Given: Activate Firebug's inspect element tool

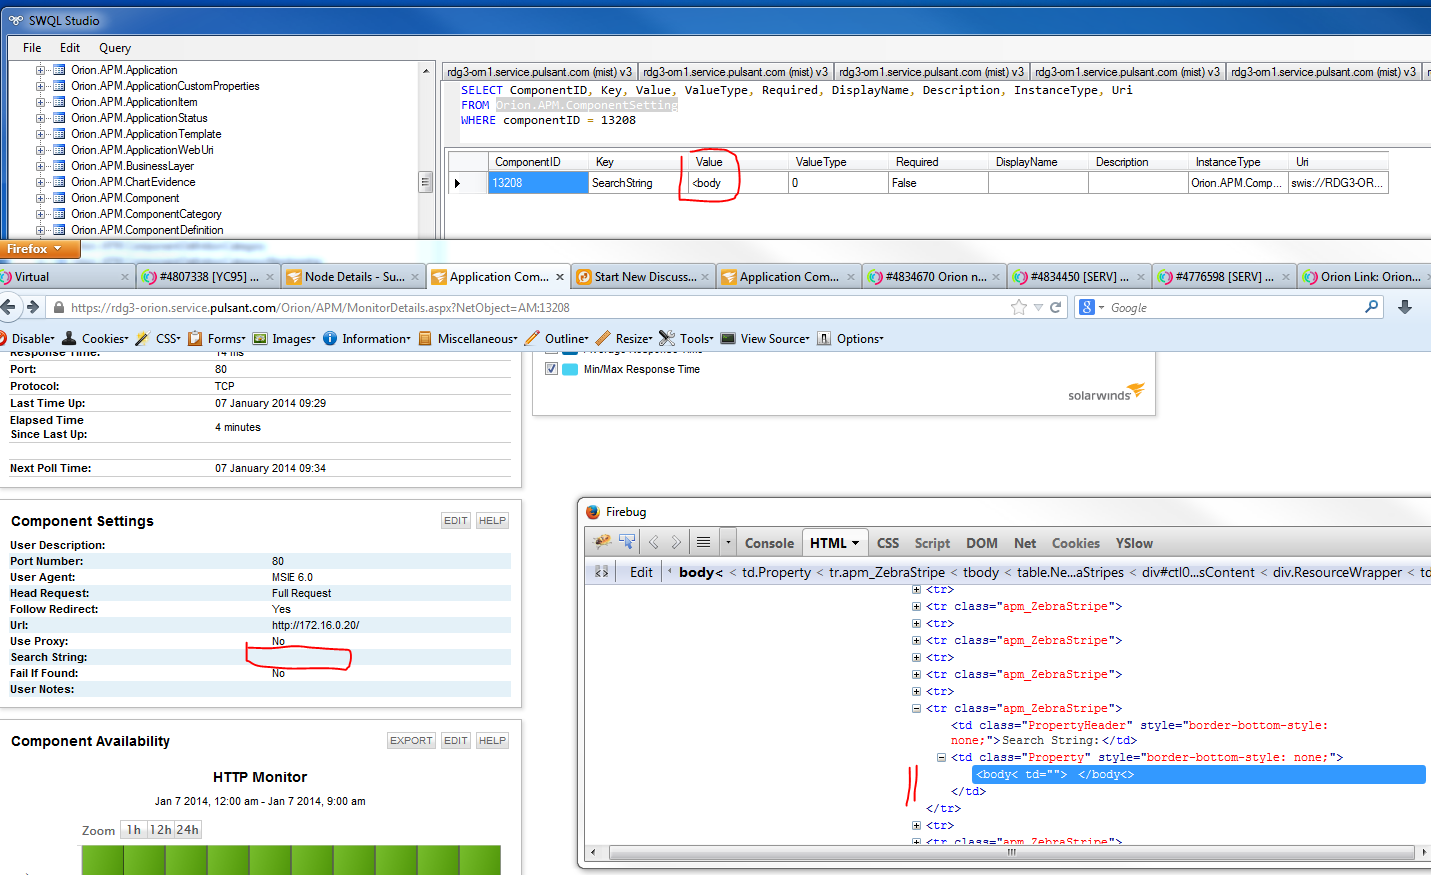Looking at the screenshot, I should coord(627,542).
